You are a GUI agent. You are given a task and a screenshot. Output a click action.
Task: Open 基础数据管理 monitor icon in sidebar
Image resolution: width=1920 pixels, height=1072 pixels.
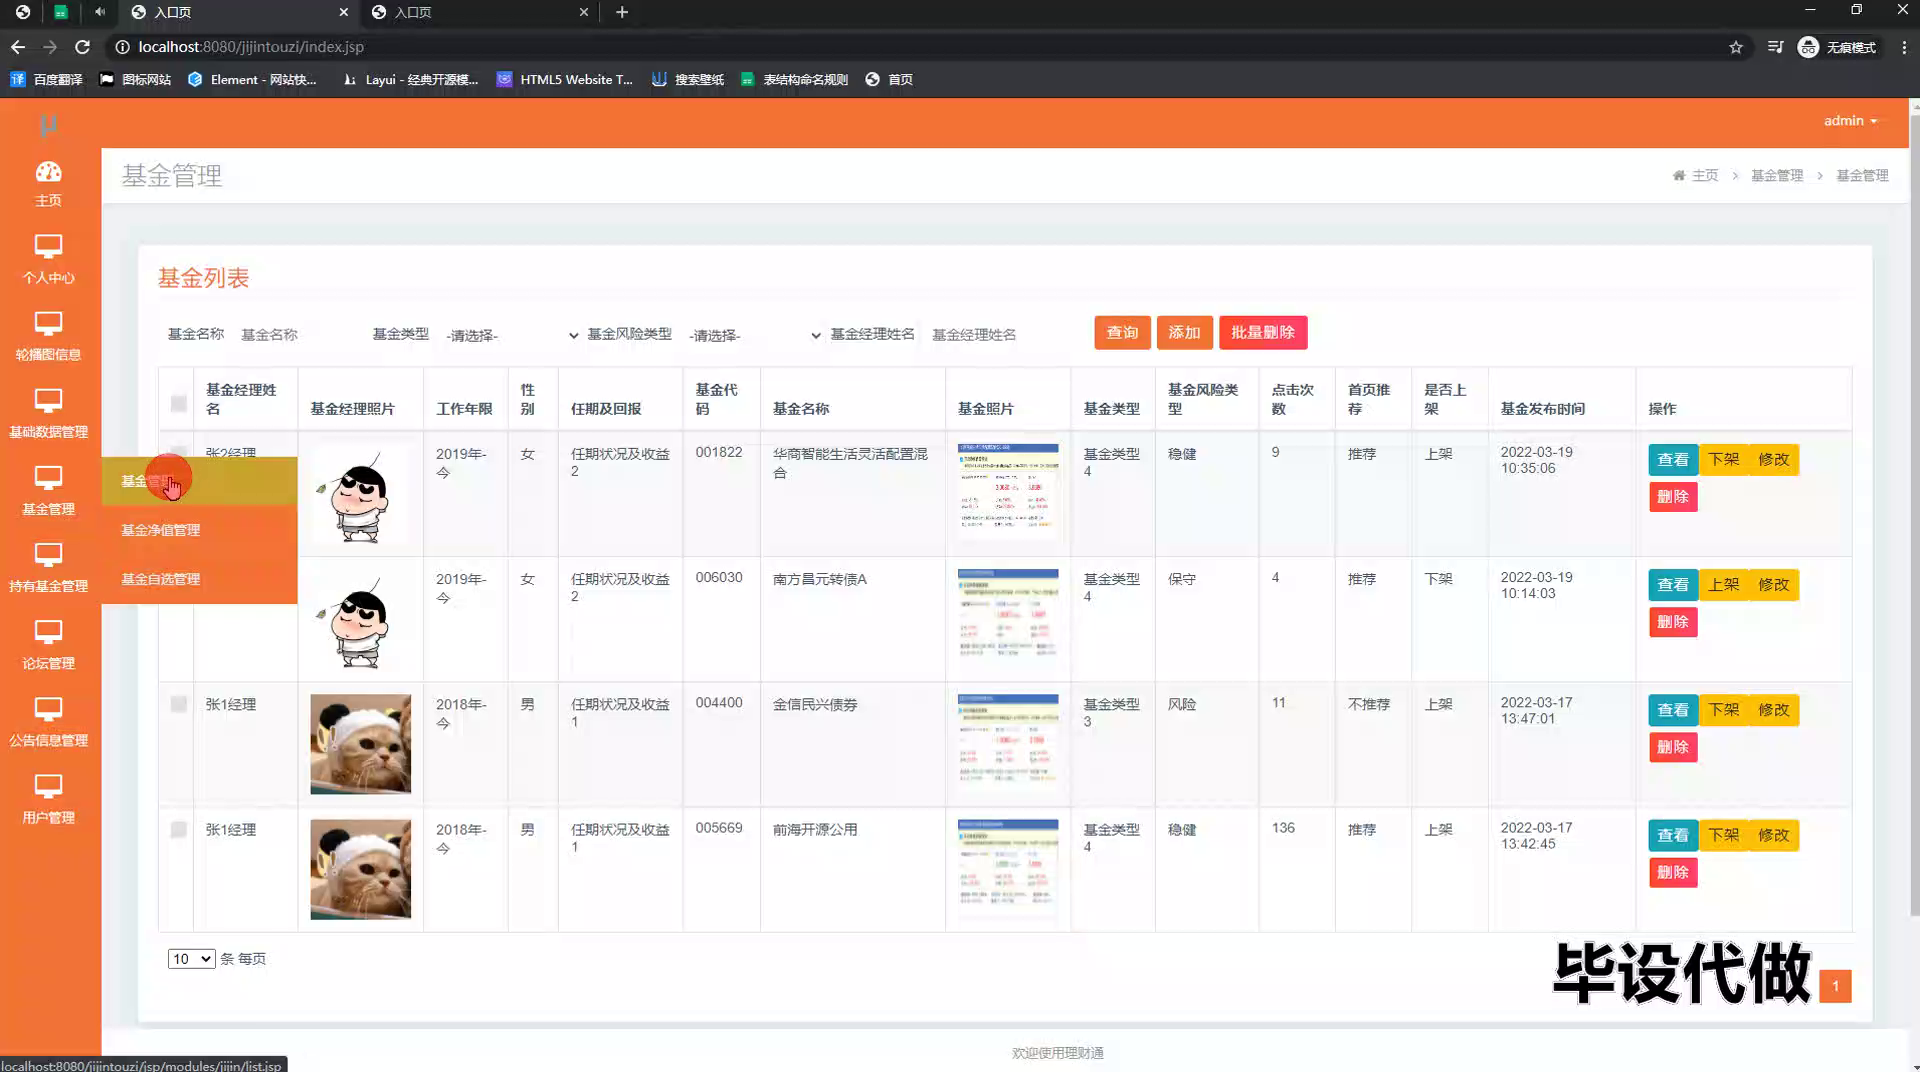coord(48,400)
